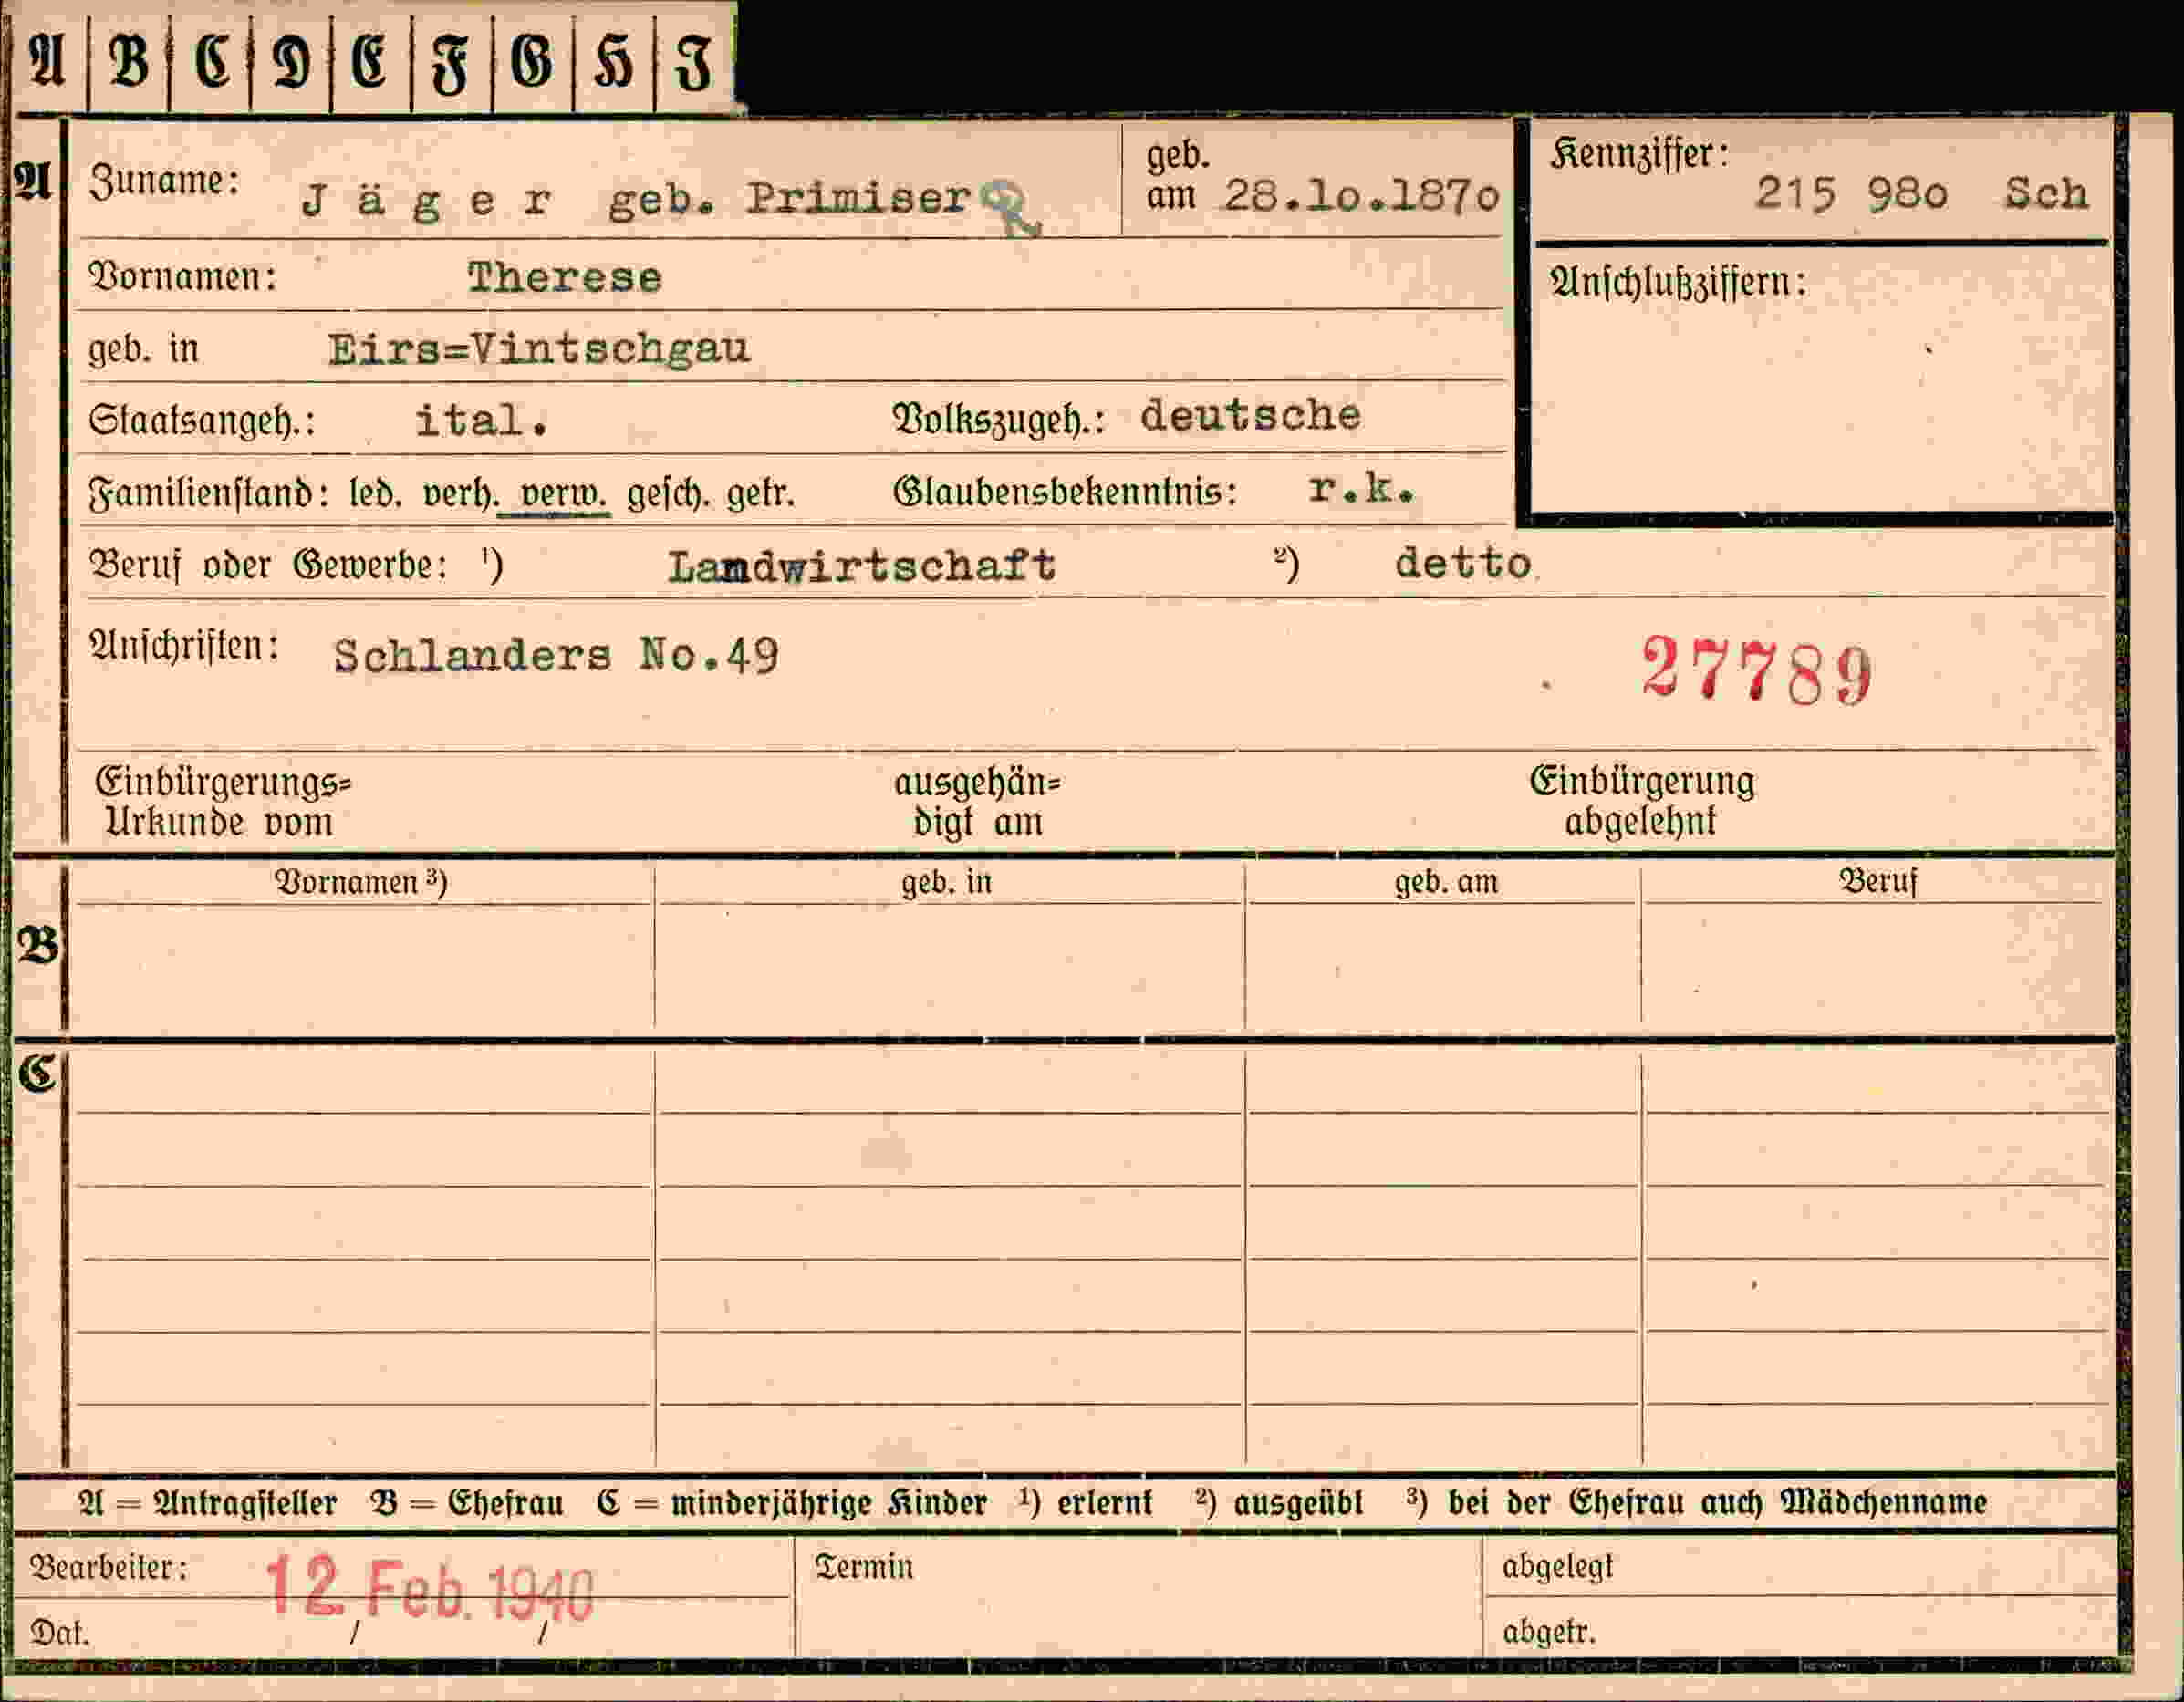Click the red date stamp '12 Feb. 1940'
2184x1702 pixels.
(430, 1589)
